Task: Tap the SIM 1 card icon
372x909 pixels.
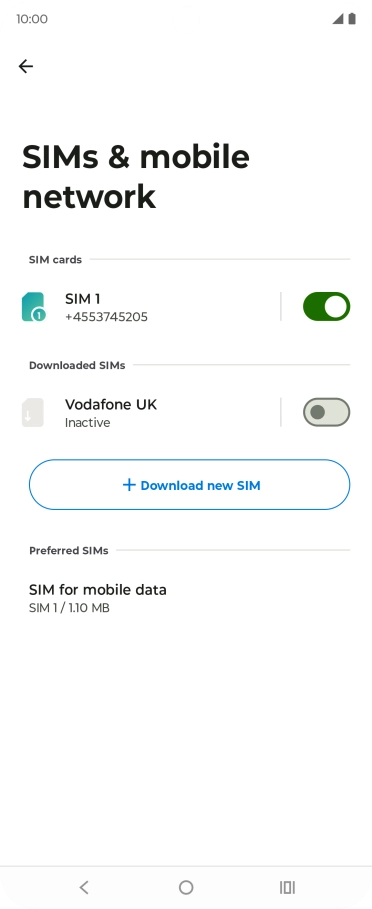Action: 34,307
